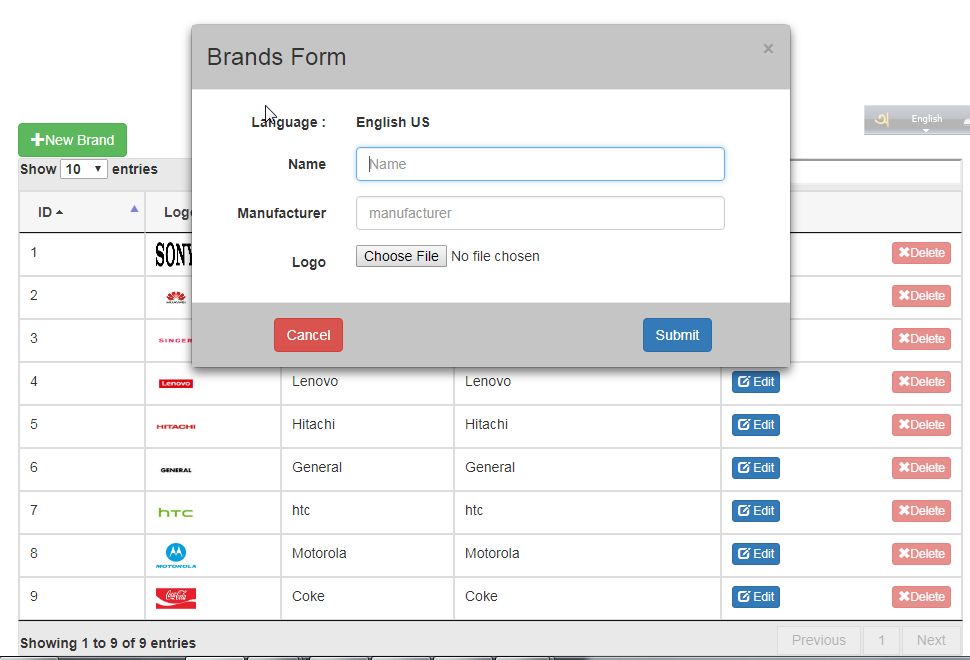Delete the Sony brand row

[921, 253]
